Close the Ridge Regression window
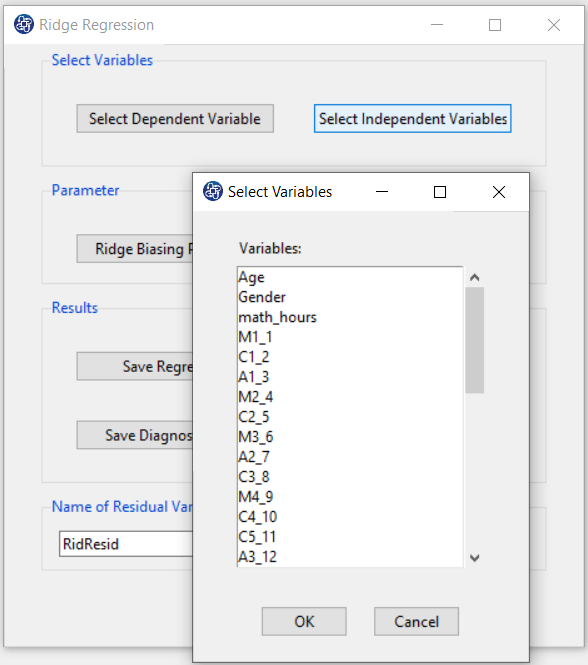The image size is (588, 665). coord(554,25)
